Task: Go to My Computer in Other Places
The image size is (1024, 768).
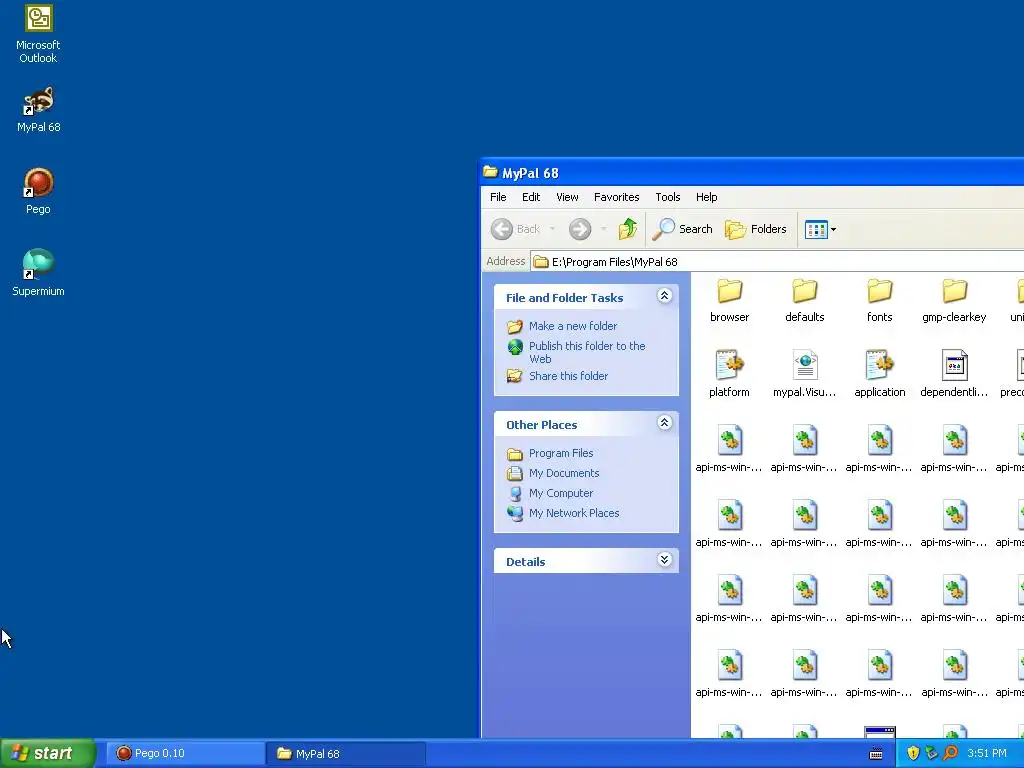Action: click(x=561, y=493)
